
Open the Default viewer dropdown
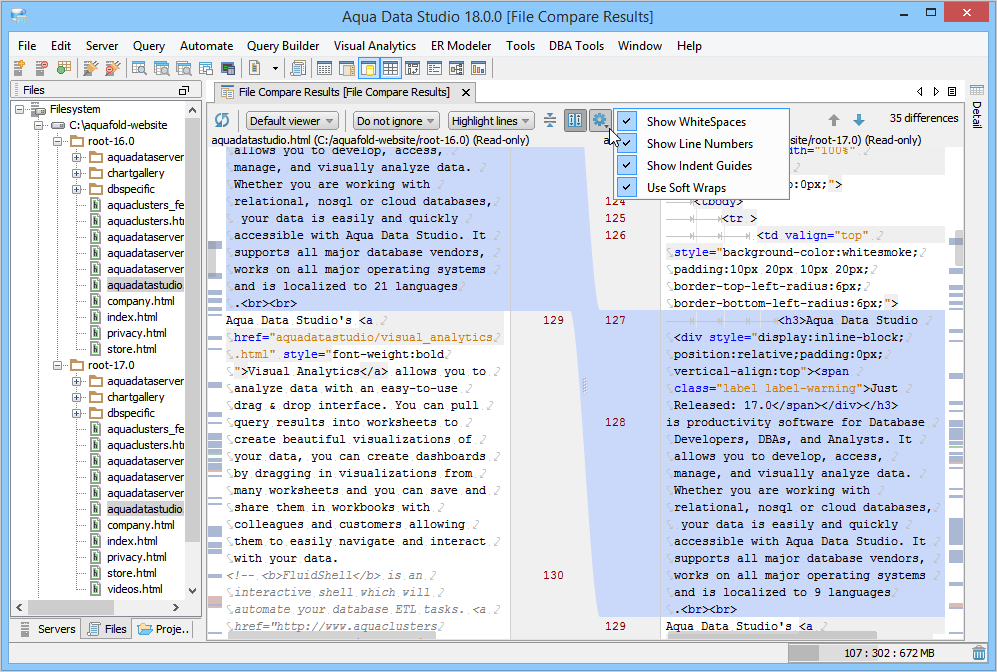(x=292, y=120)
